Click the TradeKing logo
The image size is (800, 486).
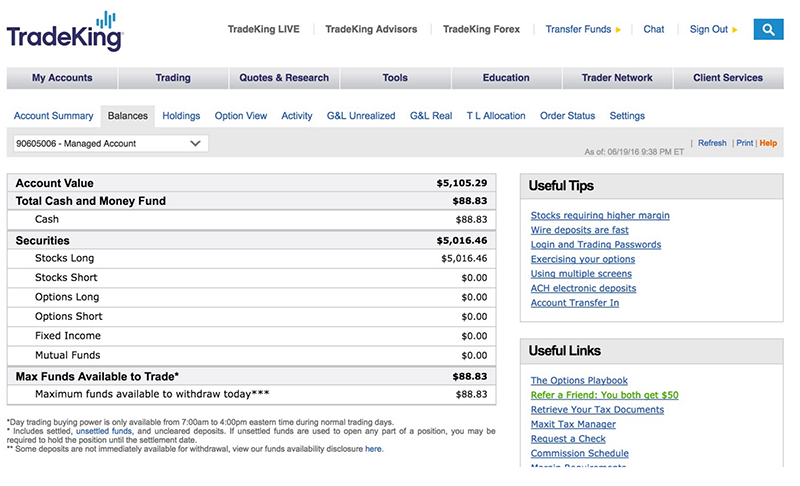click(x=65, y=32)
